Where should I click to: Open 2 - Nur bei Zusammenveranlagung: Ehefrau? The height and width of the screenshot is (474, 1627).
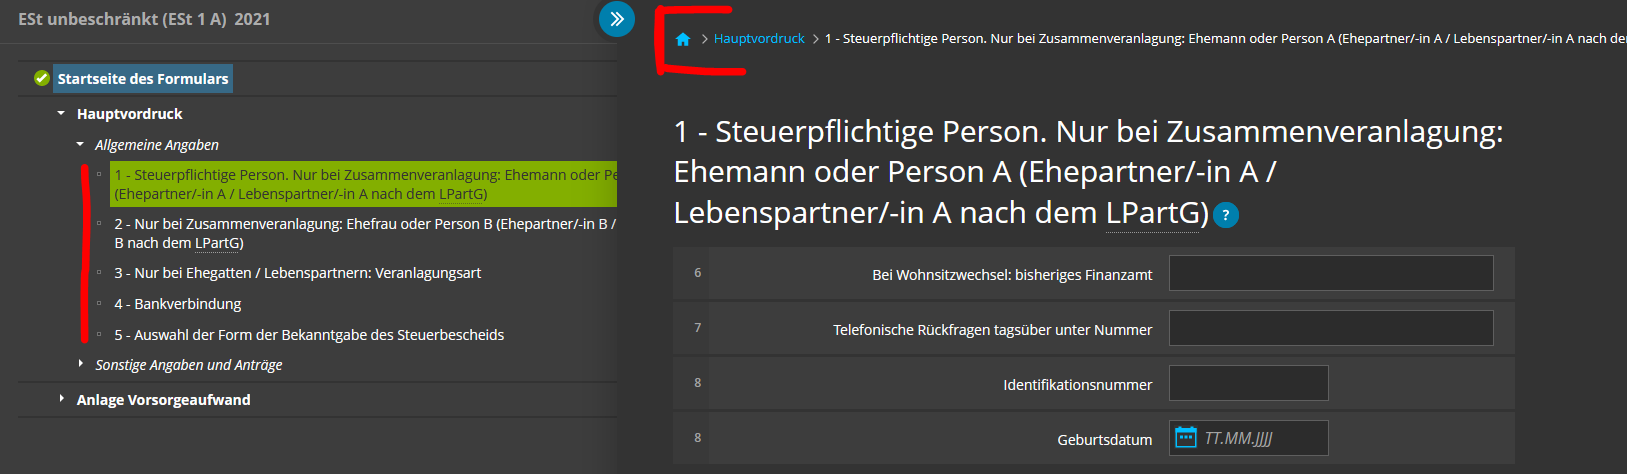[x=365, y=233]
